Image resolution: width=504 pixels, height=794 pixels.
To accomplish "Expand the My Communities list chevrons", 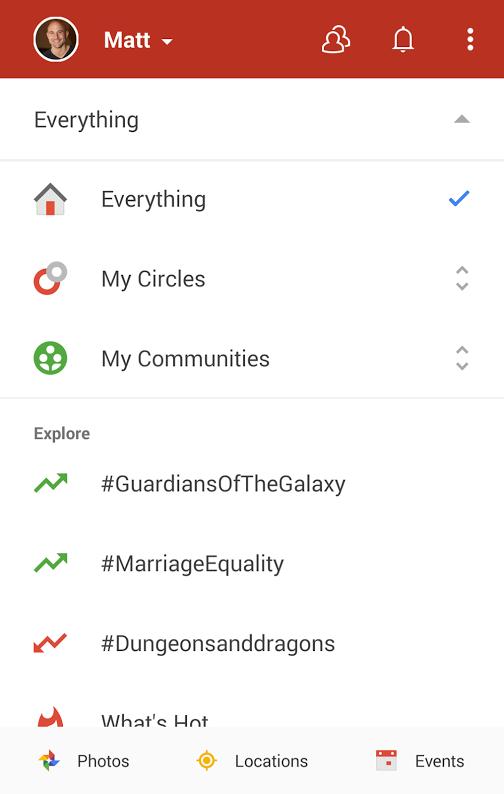I will [462, 359].
